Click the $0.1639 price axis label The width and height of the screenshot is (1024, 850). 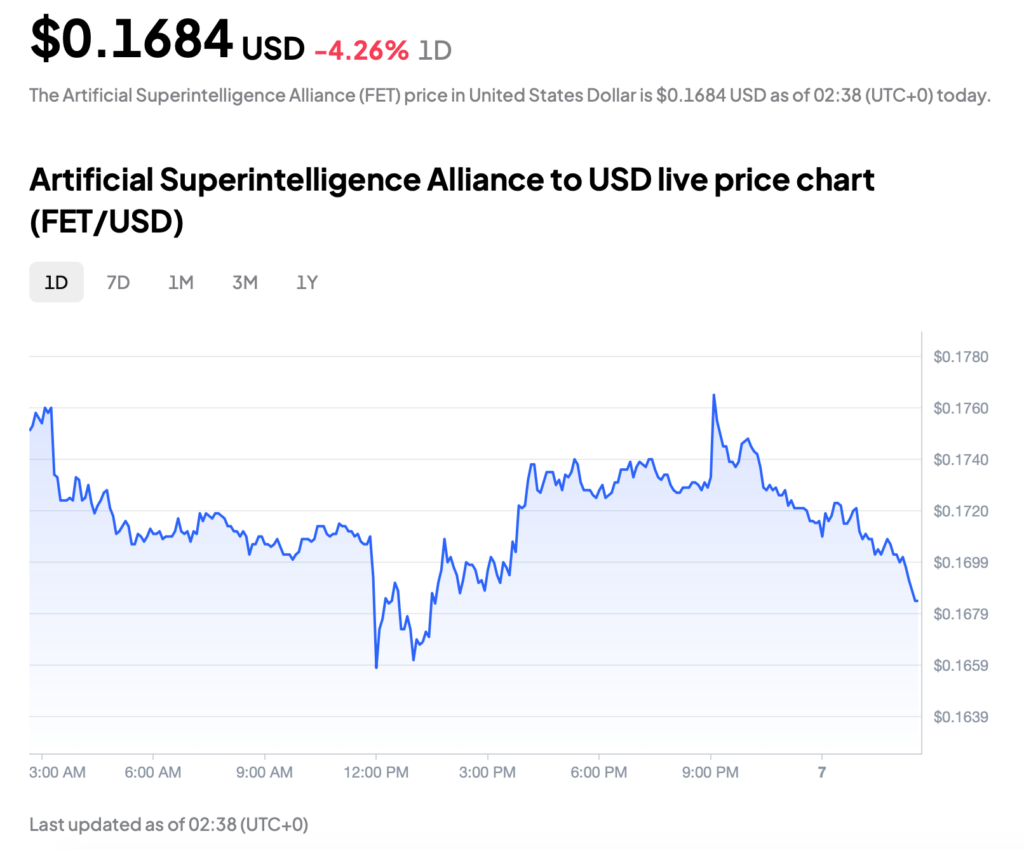(961, 717)
